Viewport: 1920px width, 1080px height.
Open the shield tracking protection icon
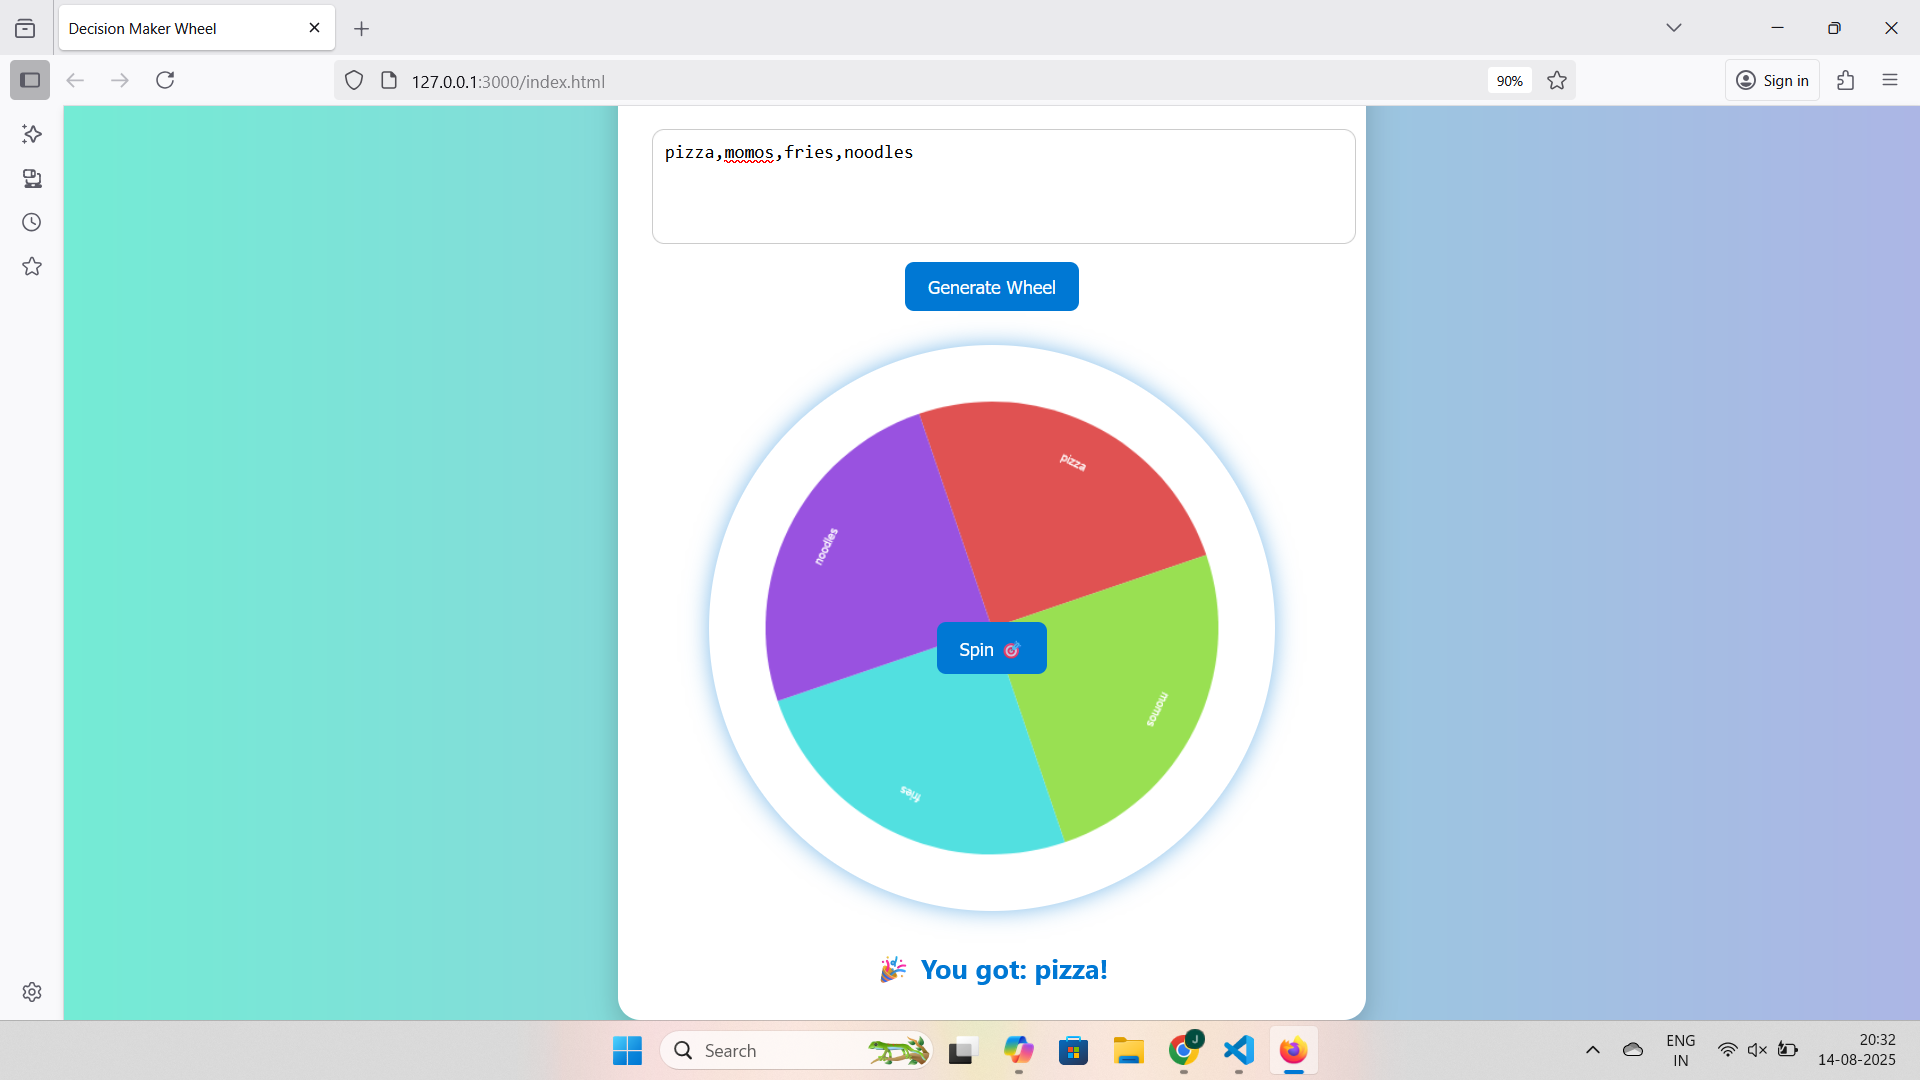(354, 81)
